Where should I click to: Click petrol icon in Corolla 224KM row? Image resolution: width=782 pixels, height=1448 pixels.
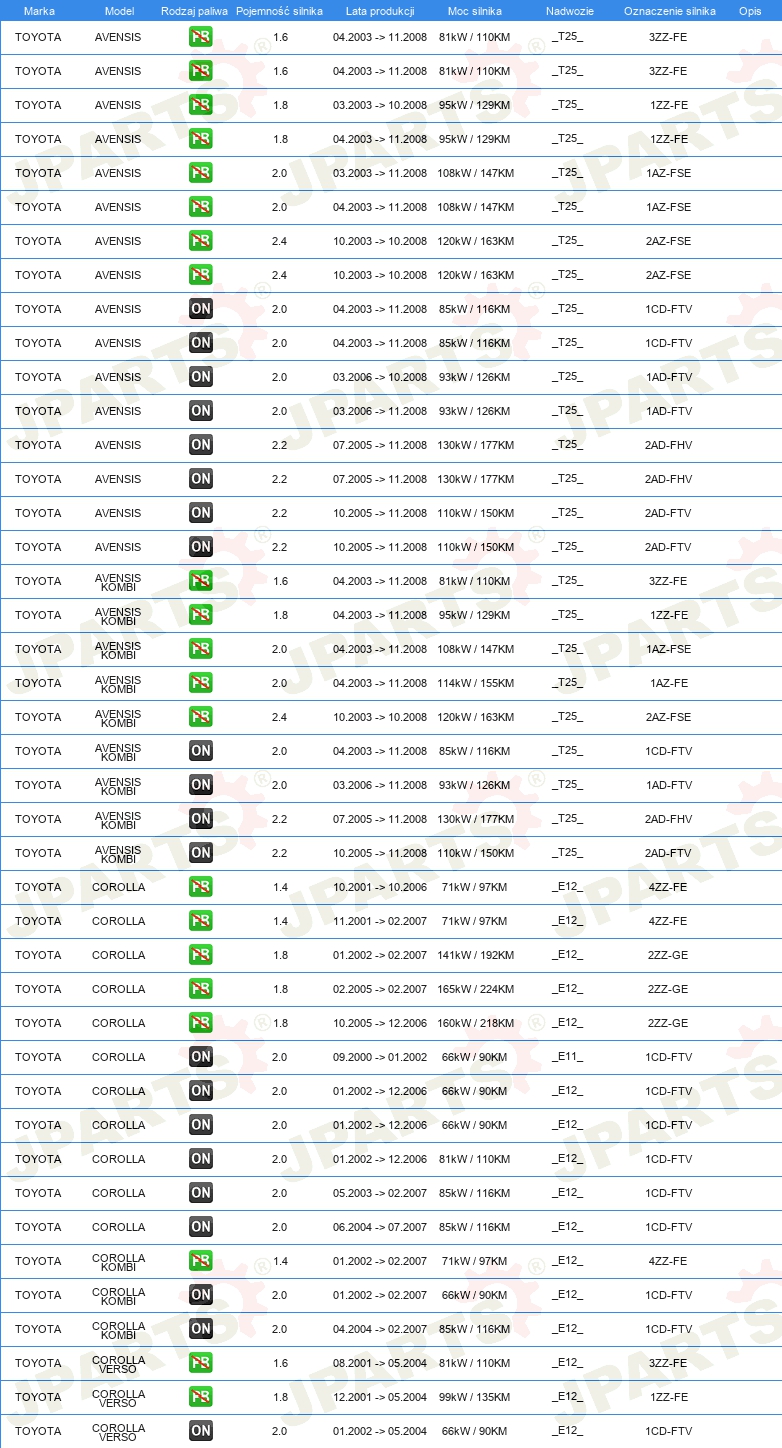(x=201, y=989)
